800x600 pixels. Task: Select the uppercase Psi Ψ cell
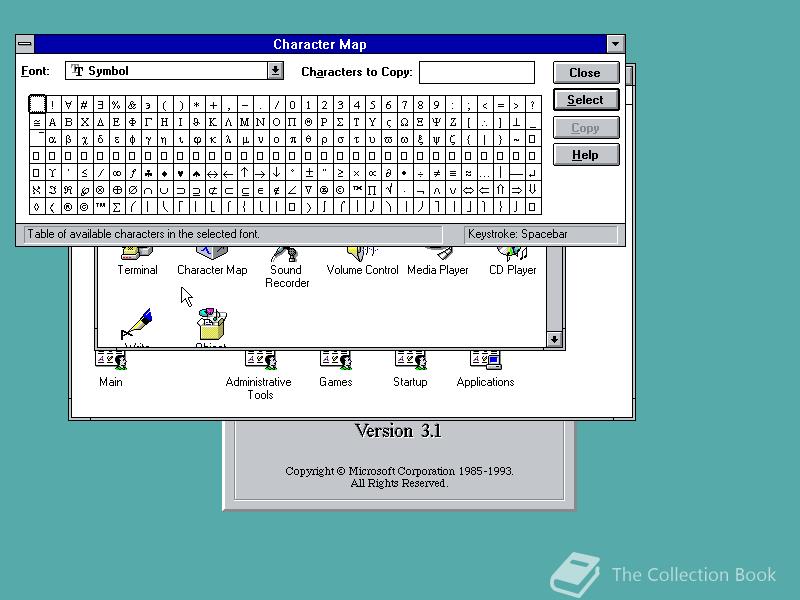point(436,121)
